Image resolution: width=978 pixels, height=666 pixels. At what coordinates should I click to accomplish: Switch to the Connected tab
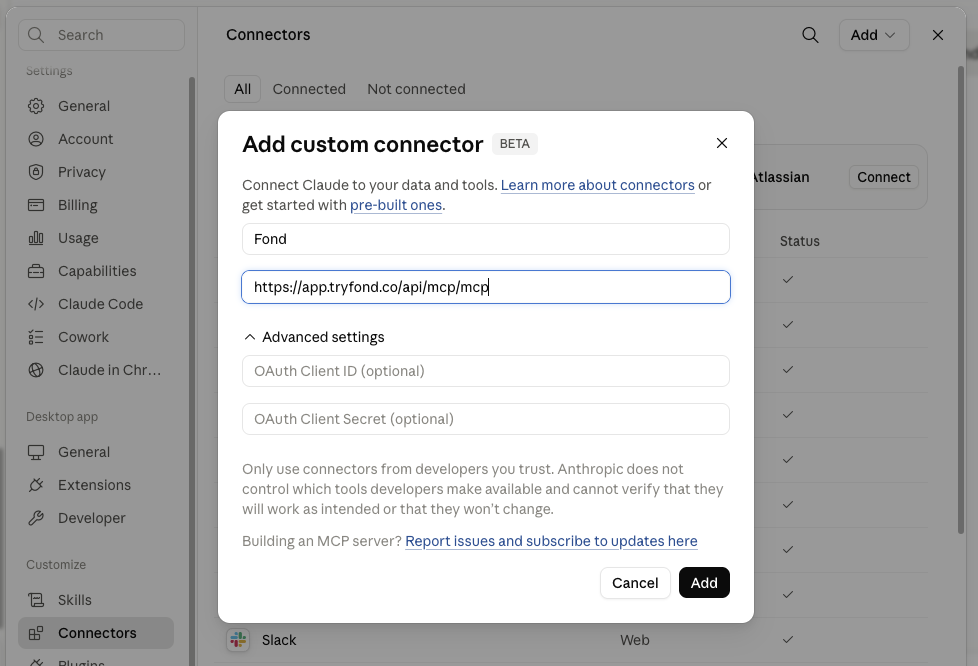point(309,89)
